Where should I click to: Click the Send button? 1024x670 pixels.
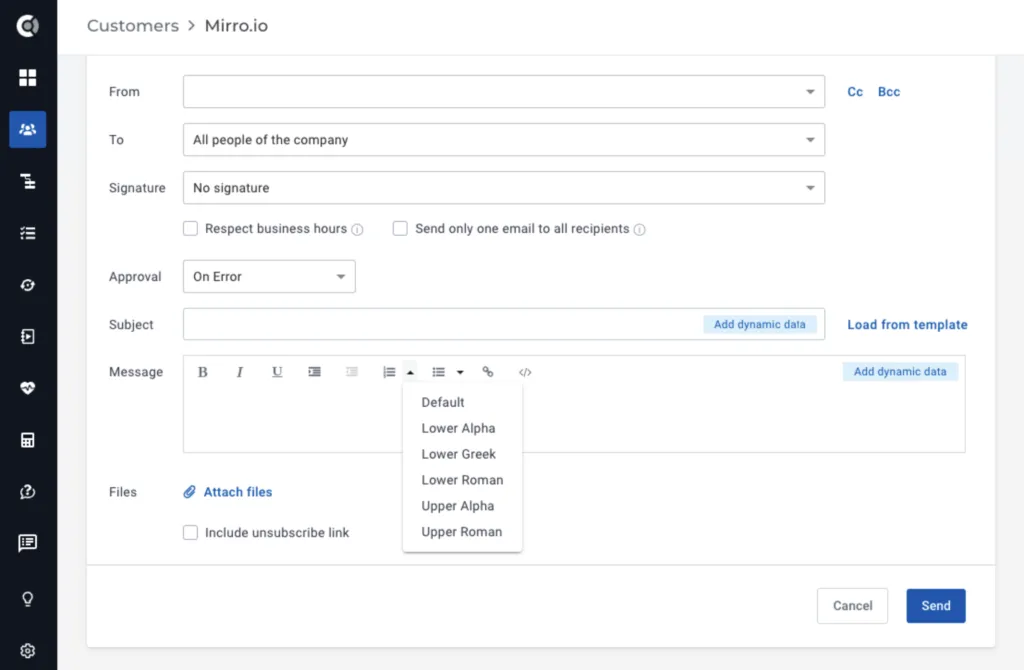tap(935, 606)
